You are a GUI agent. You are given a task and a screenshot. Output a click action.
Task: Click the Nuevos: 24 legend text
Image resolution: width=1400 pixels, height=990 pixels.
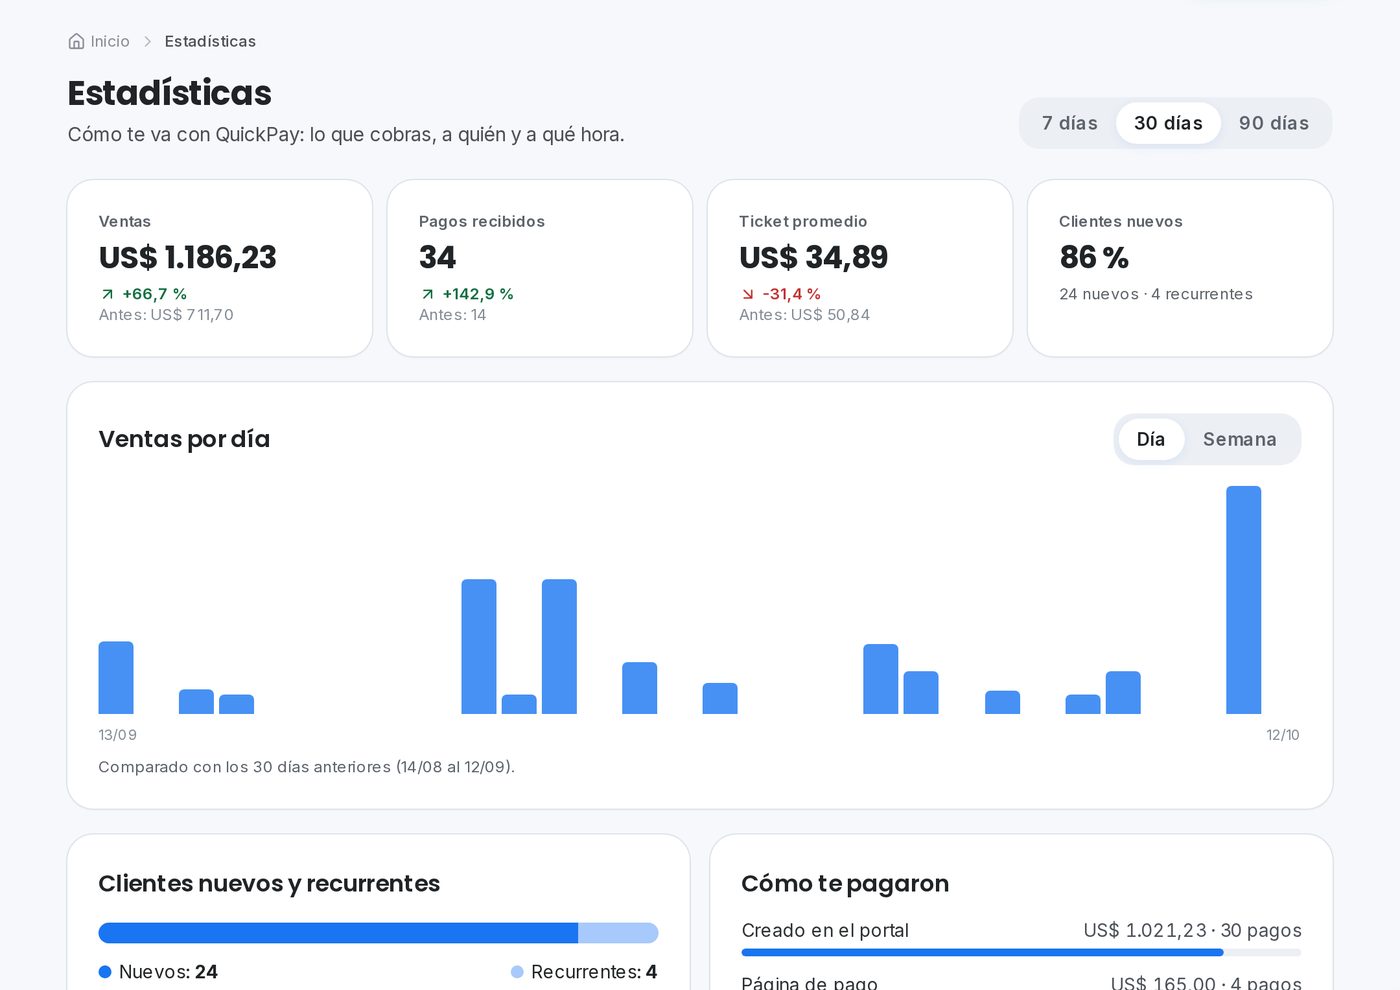click(x=168, y=972)
